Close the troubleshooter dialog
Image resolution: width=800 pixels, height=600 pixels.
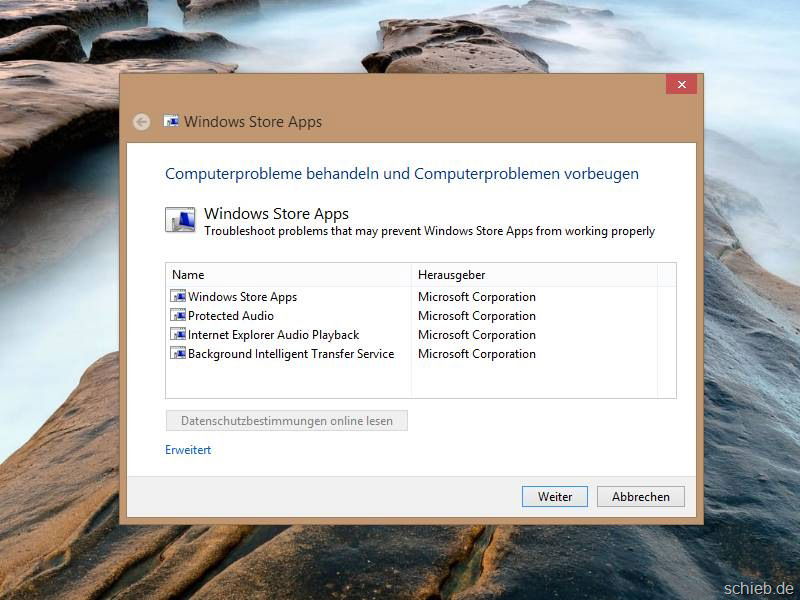pos(681,85)
